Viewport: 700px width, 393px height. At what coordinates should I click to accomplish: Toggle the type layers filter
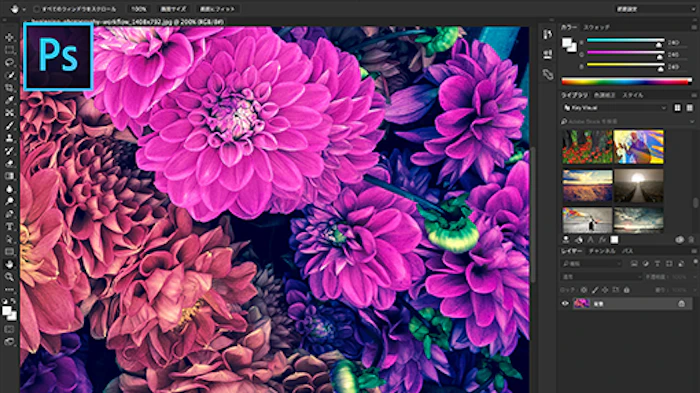tap(657, 264)
